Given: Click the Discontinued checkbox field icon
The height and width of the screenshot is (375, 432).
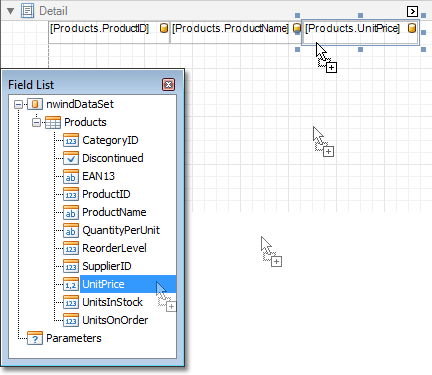Looking at the screenshot, I should tap(71, 158).
